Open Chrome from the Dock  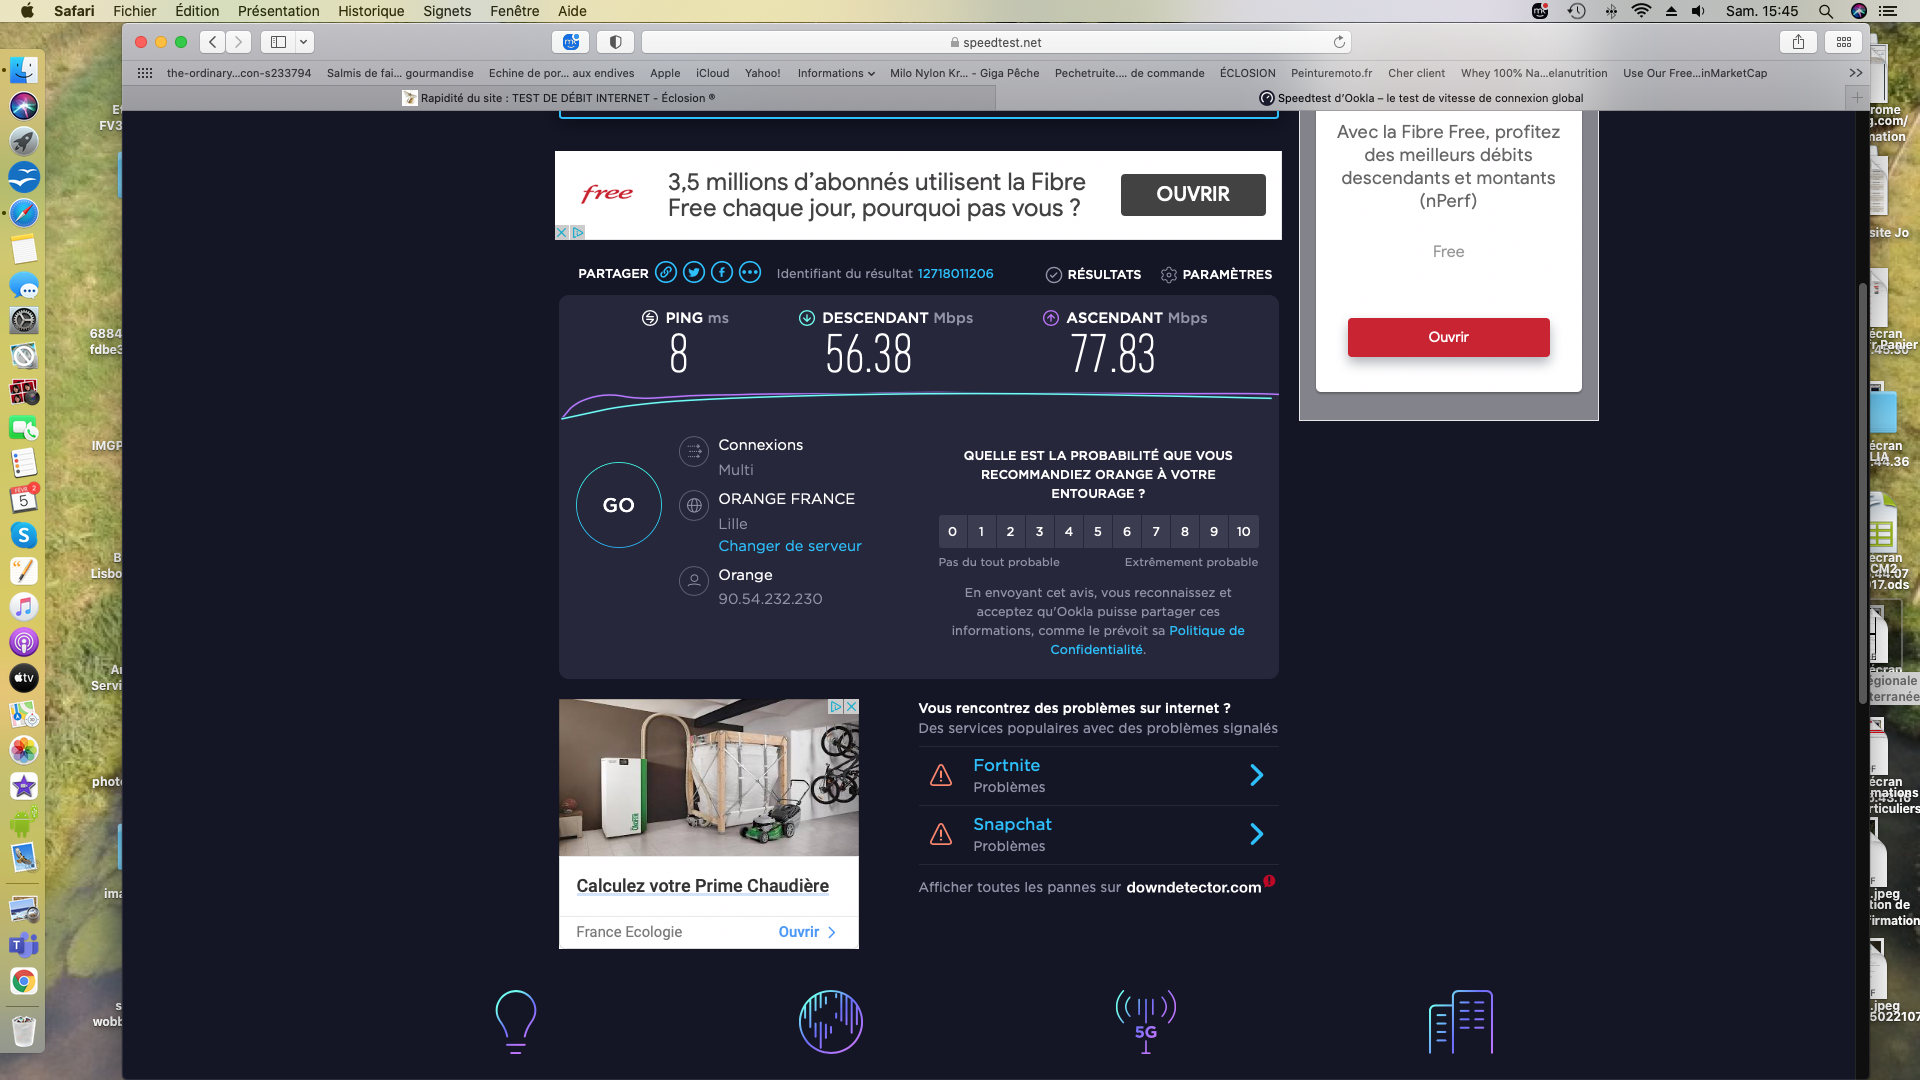[24, 981]
